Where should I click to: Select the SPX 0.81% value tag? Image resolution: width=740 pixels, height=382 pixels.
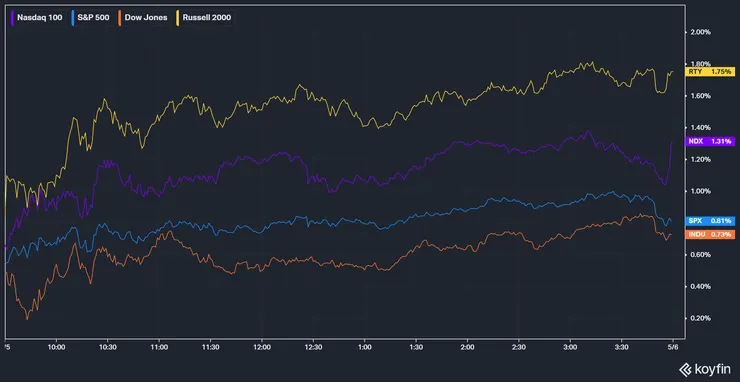(710, 221)
